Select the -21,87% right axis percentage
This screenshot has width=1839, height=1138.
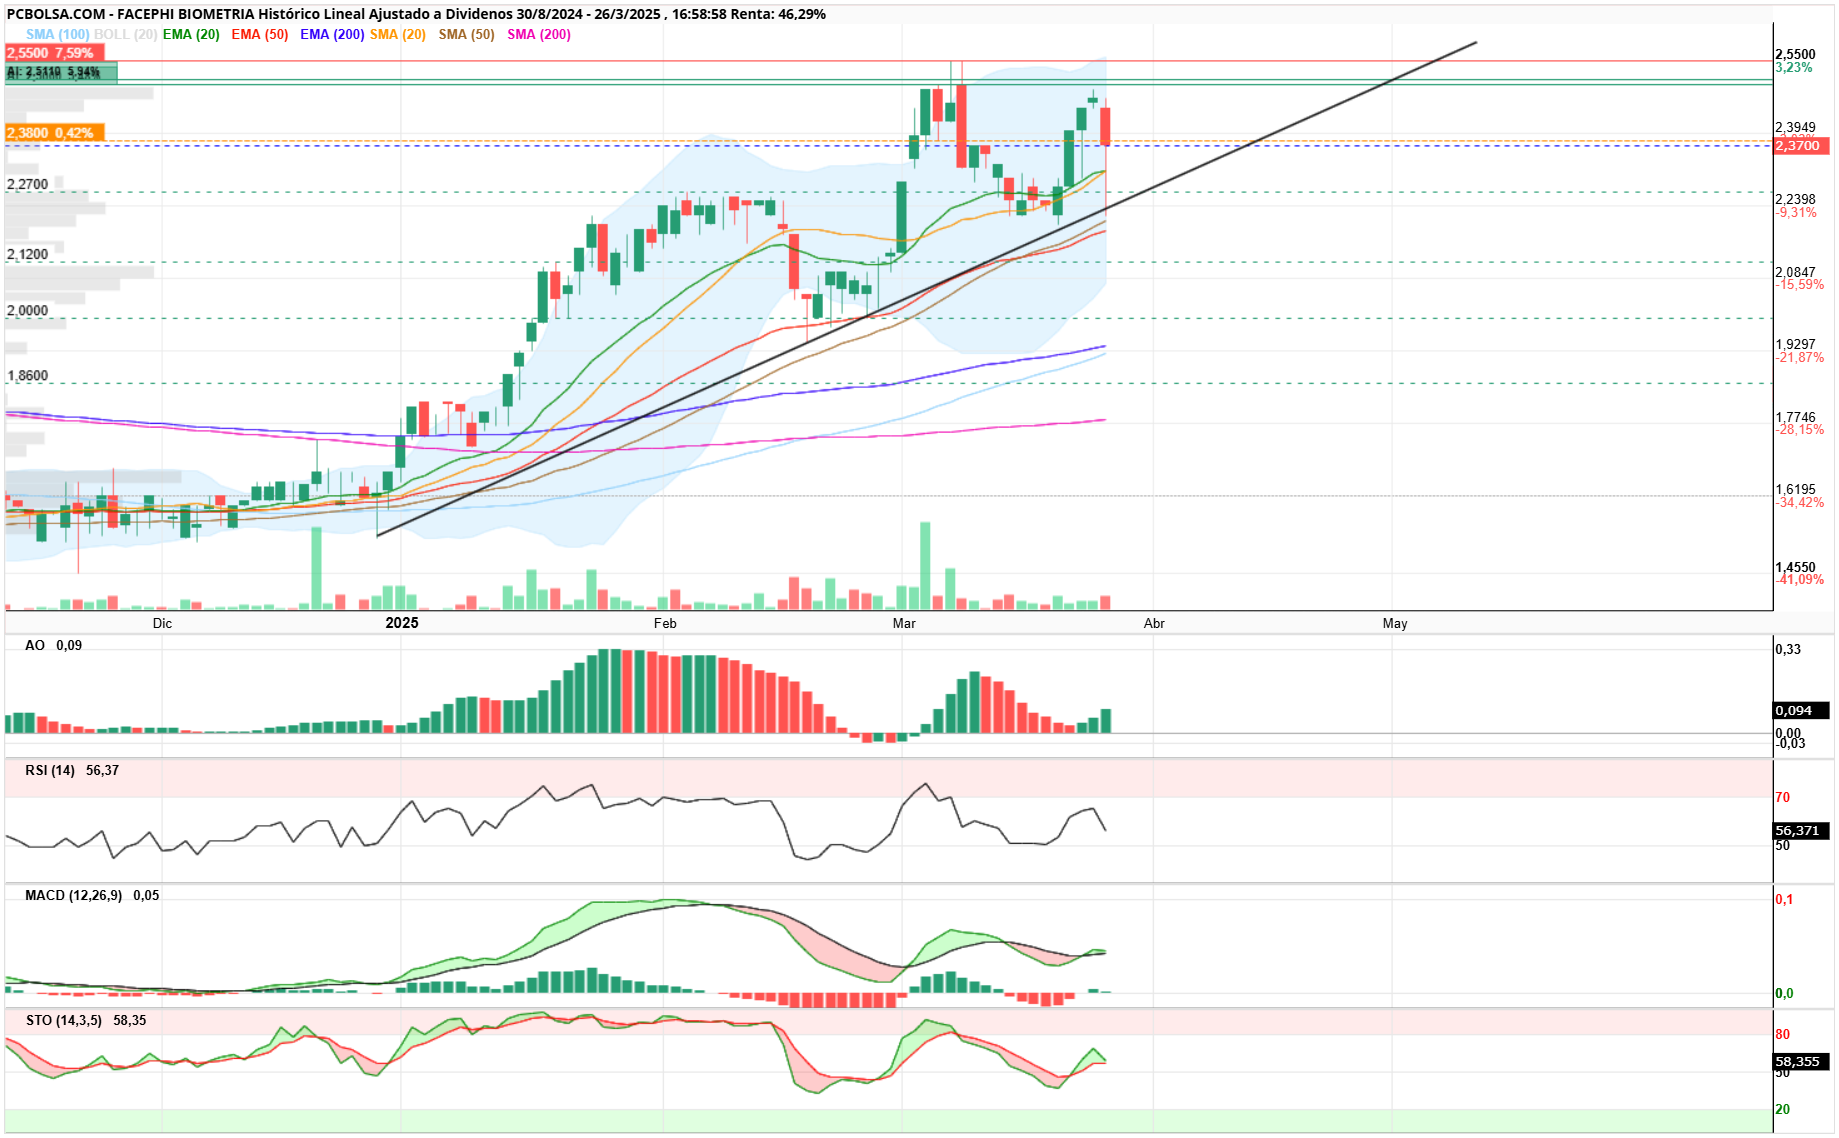[1799, 358]
